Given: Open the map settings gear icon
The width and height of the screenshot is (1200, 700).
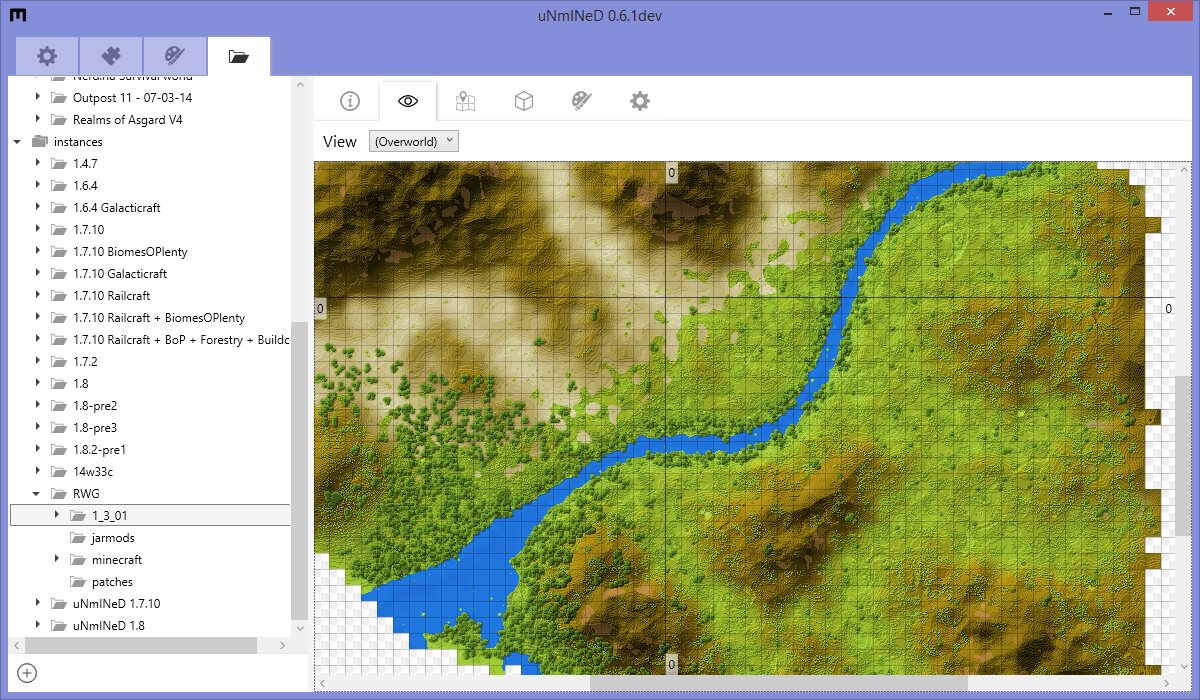Looking at the screenshot, I should [639, 100].
